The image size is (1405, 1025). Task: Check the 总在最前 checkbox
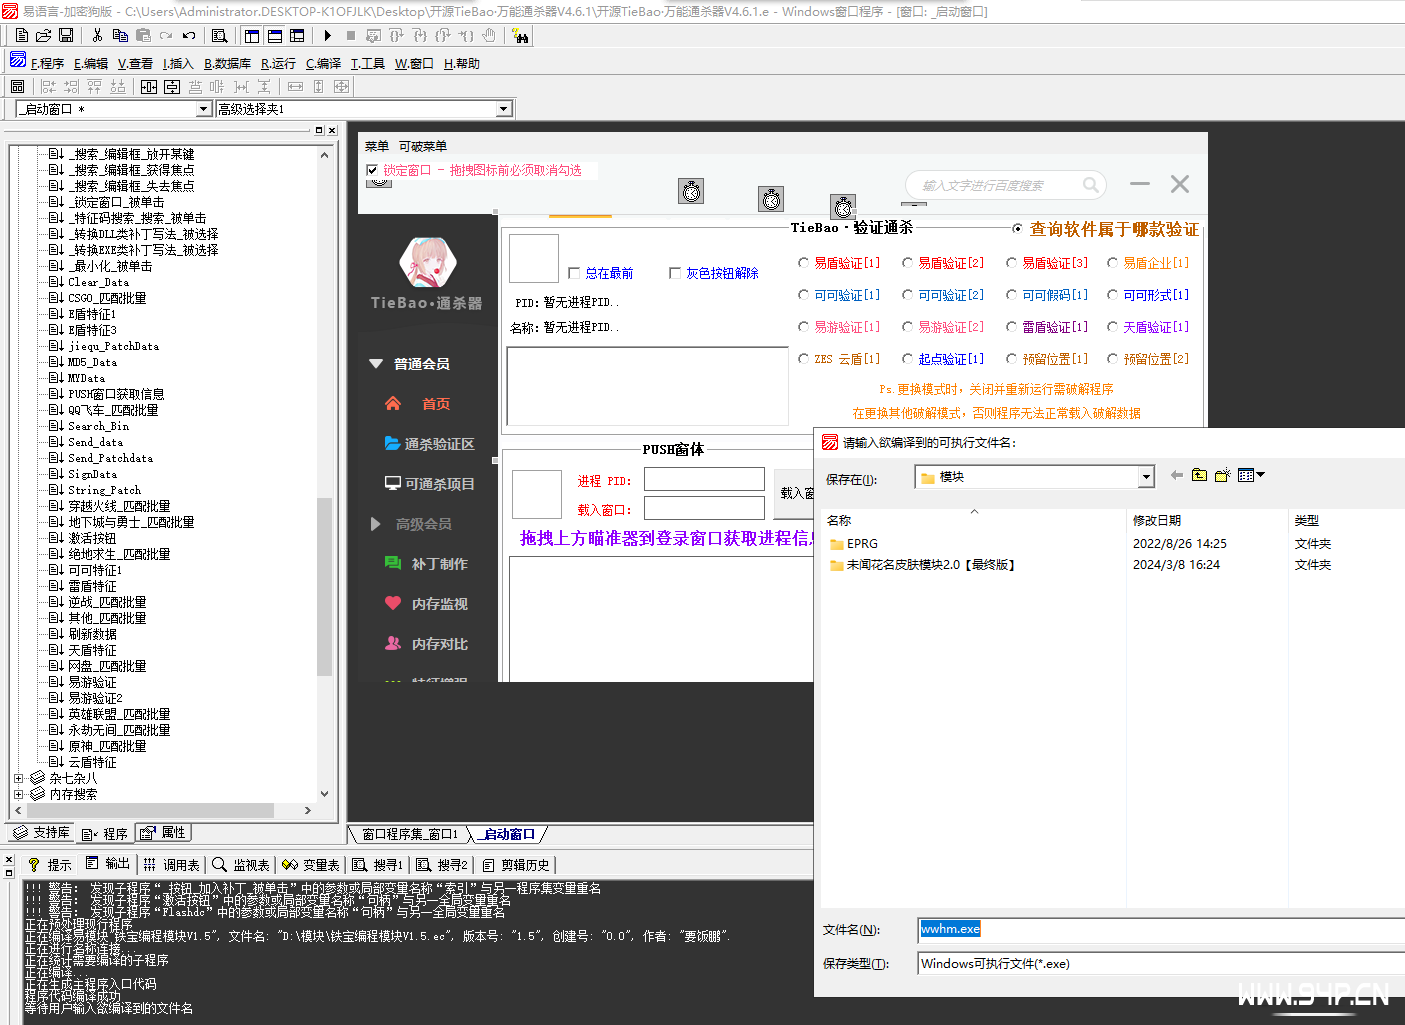tap(574, 273)
